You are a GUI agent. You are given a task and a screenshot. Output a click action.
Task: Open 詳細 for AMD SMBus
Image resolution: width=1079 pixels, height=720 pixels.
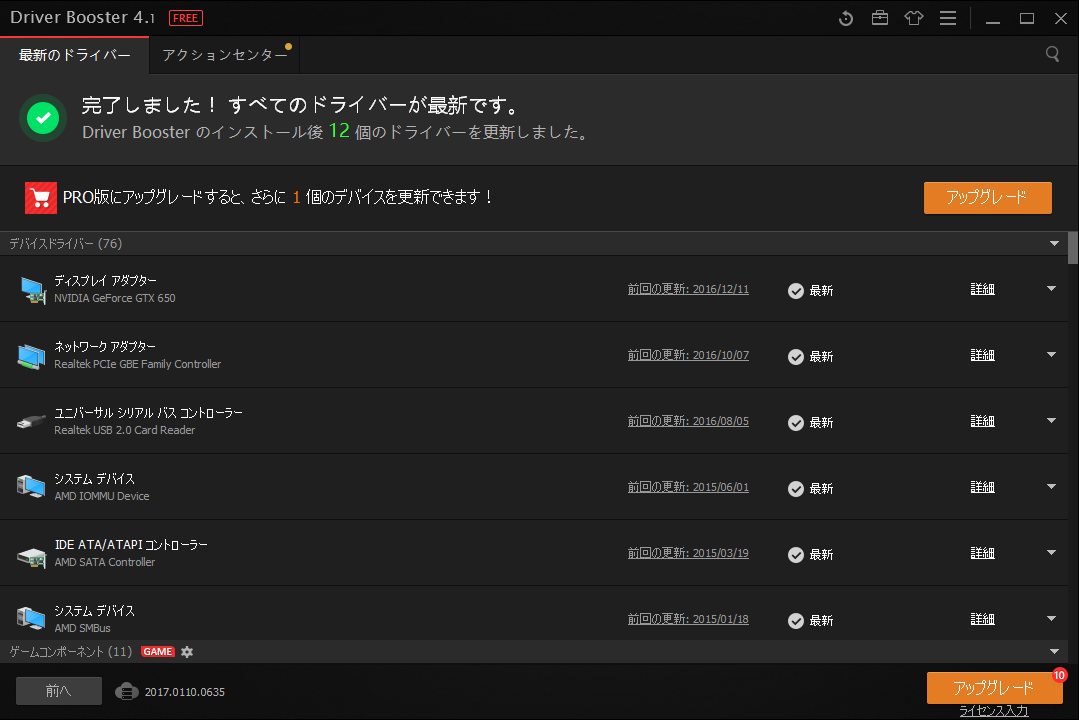(983, 620)
